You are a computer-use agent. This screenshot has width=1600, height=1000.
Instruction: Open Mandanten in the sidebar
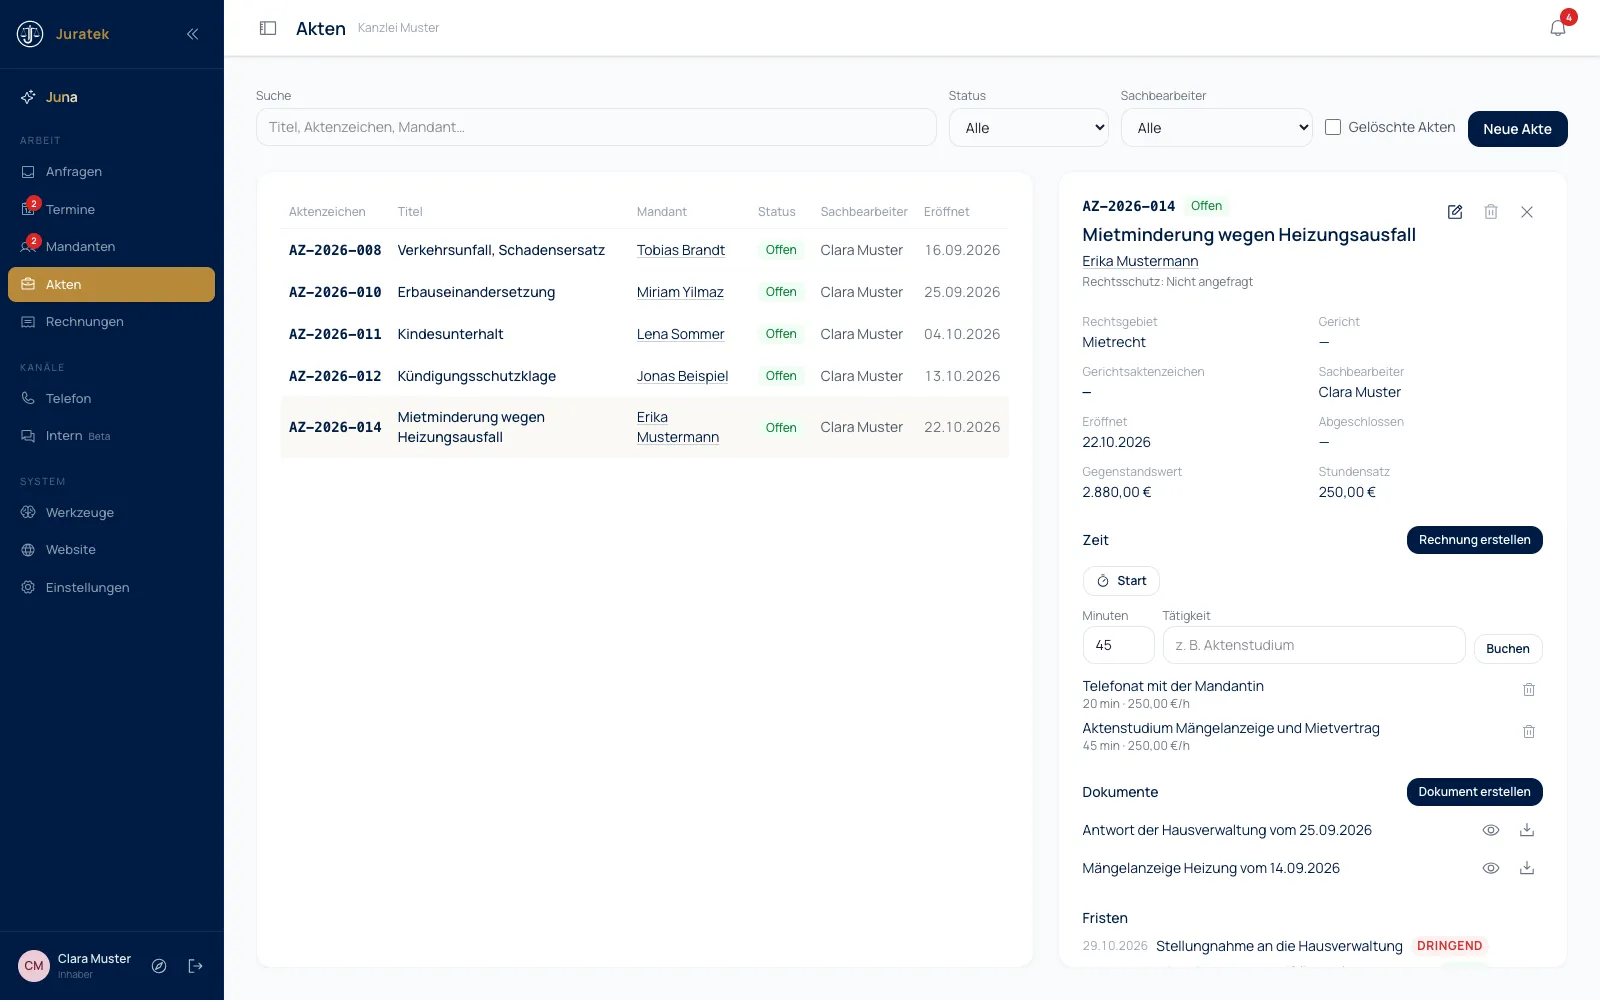[111, 247]
